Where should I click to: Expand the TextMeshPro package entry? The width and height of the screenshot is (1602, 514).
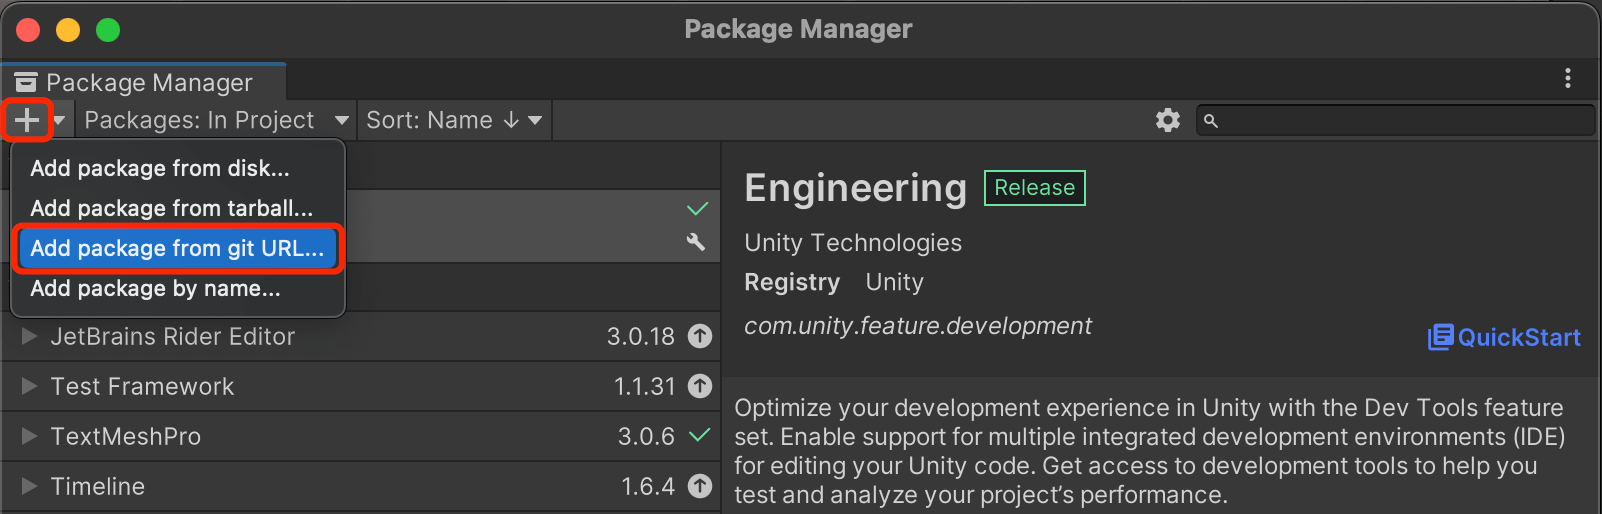29,436
